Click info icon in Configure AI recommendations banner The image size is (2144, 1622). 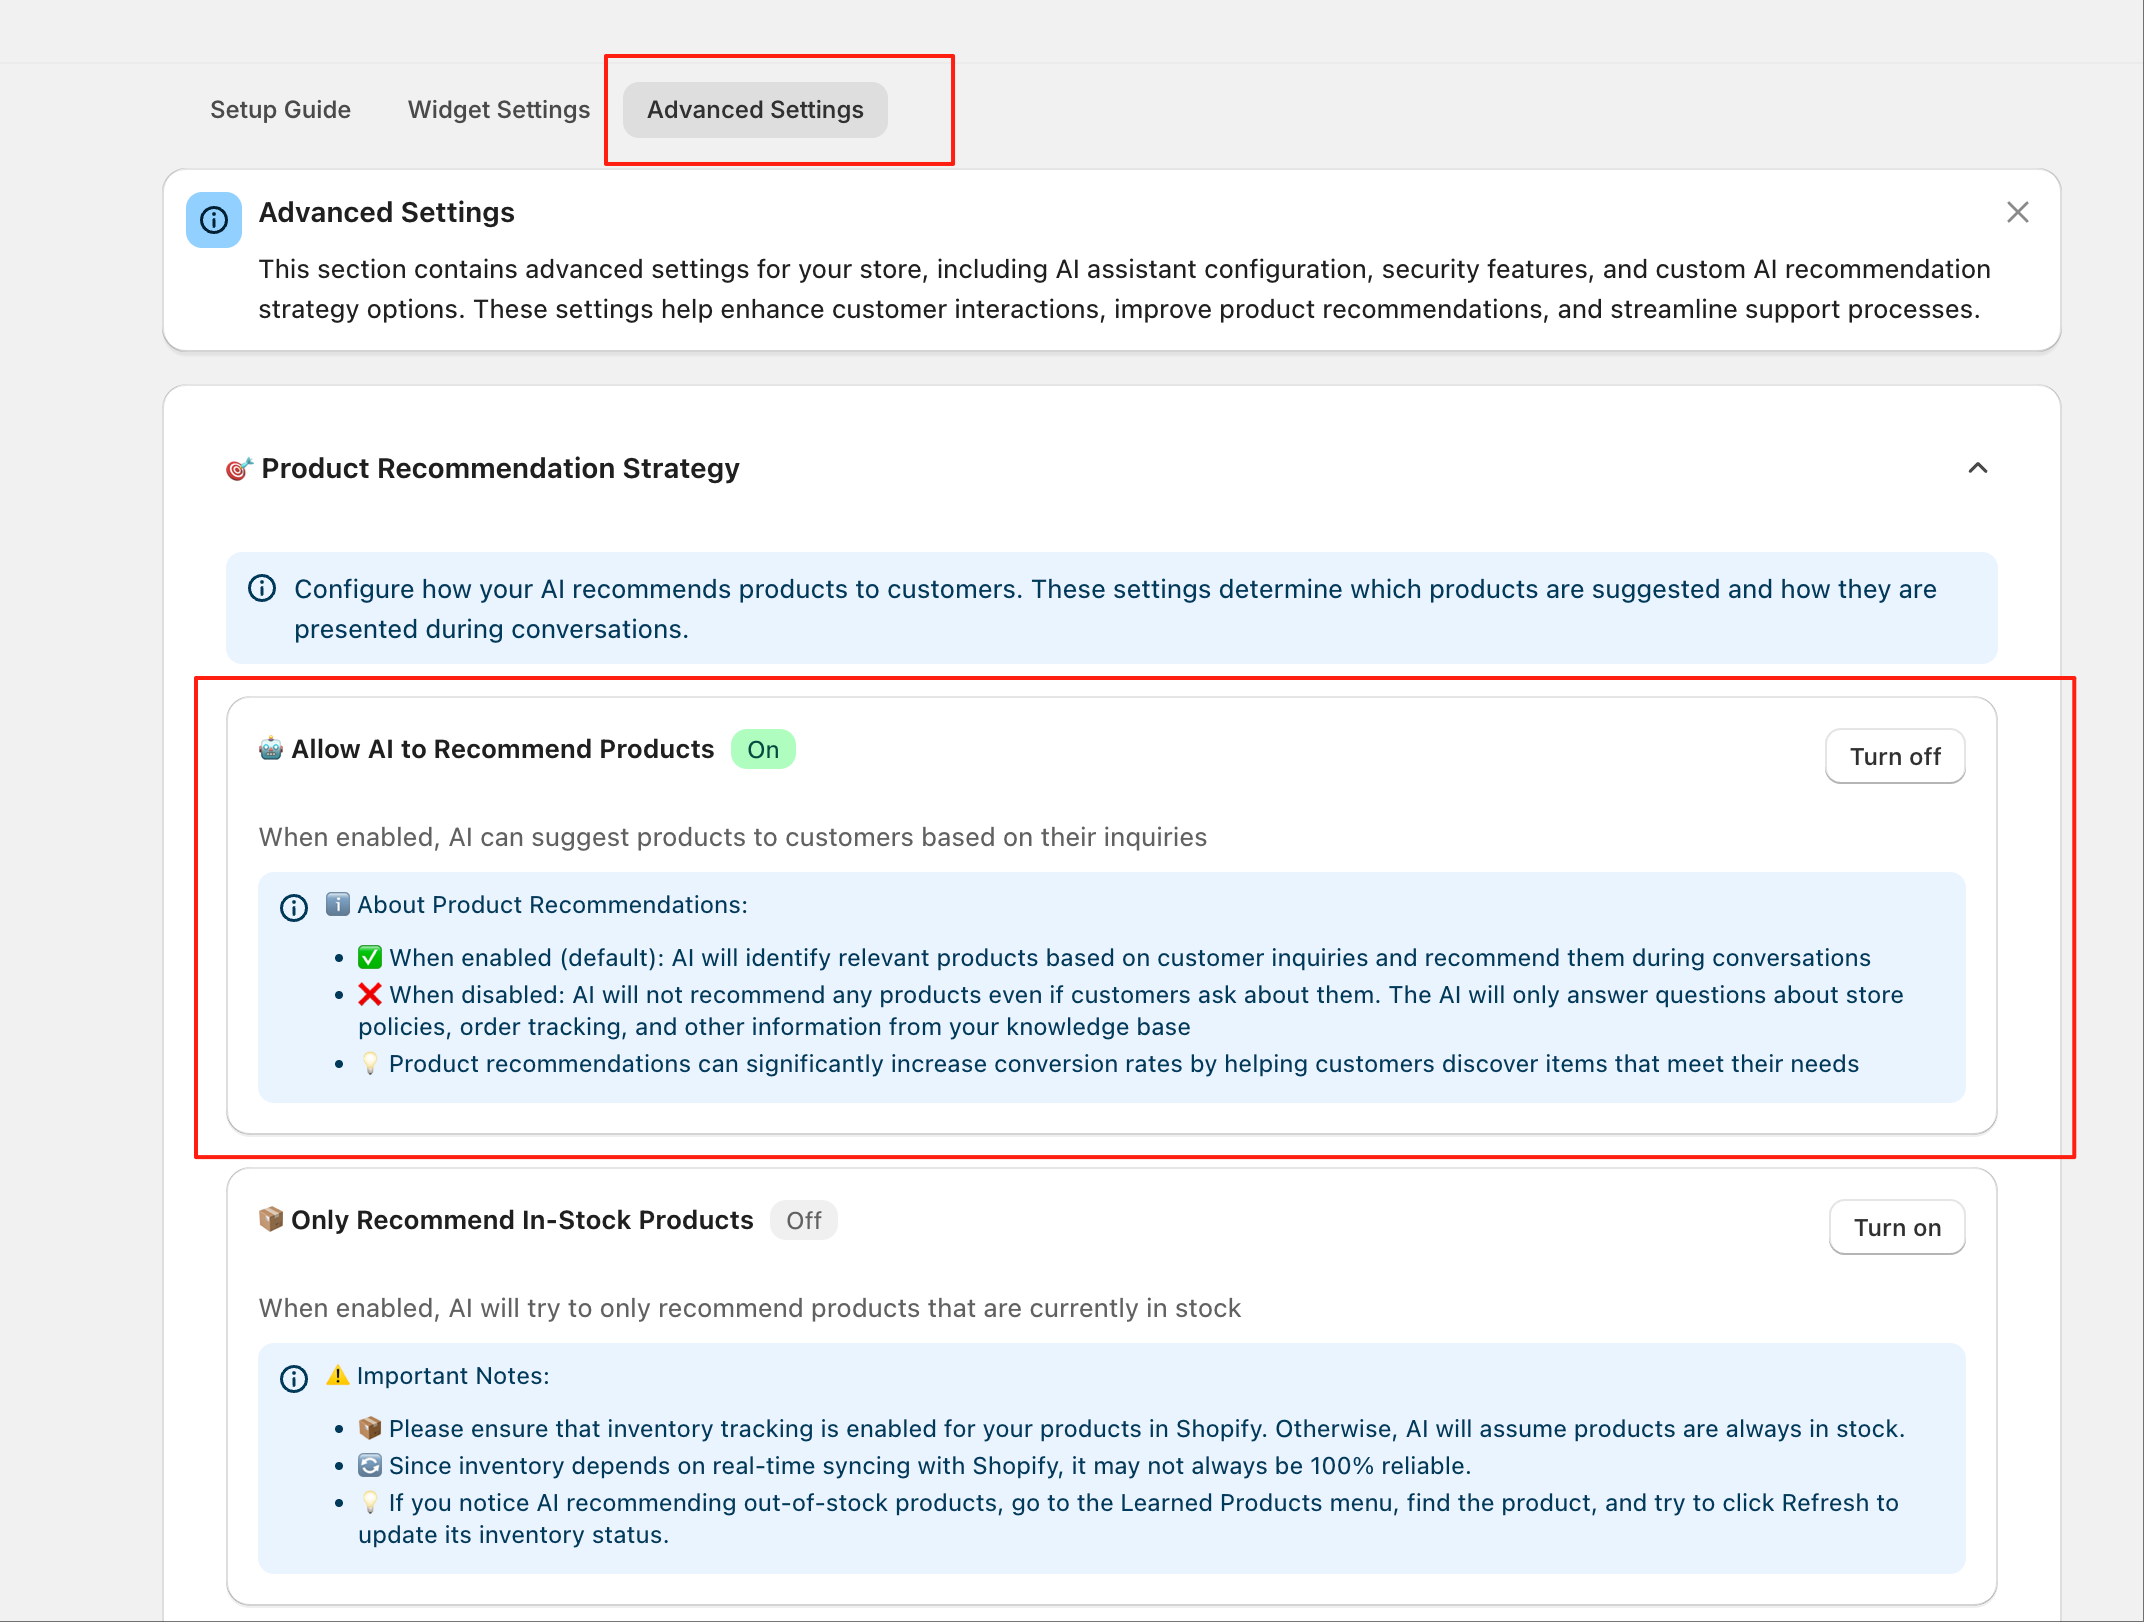click(x=262, y=589)
